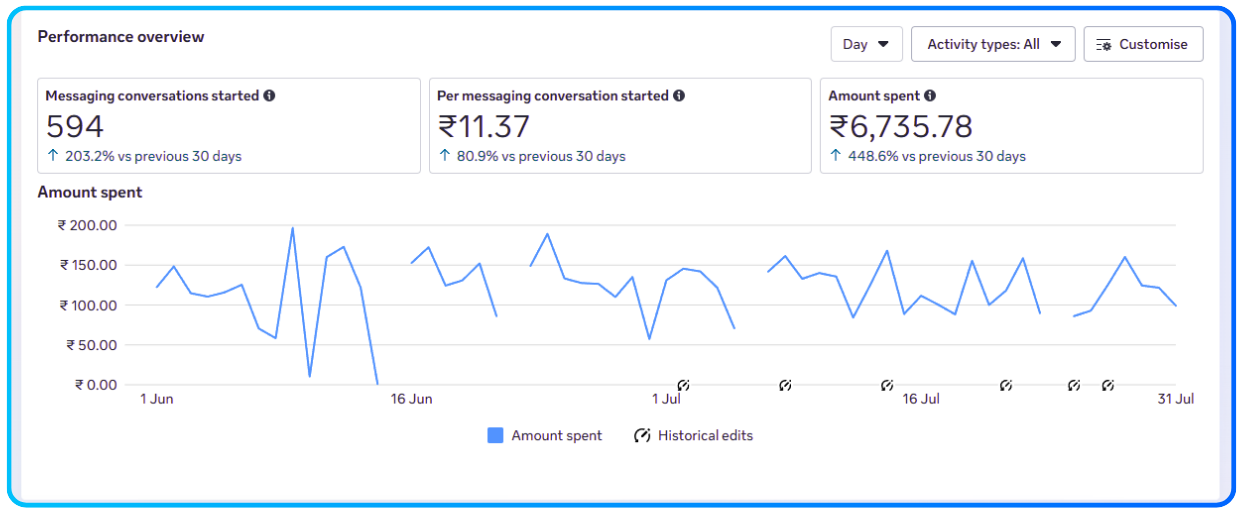Click the Customise button
The height and width of the screenshot is (513, 1243).
click(x=1143, y=44)
